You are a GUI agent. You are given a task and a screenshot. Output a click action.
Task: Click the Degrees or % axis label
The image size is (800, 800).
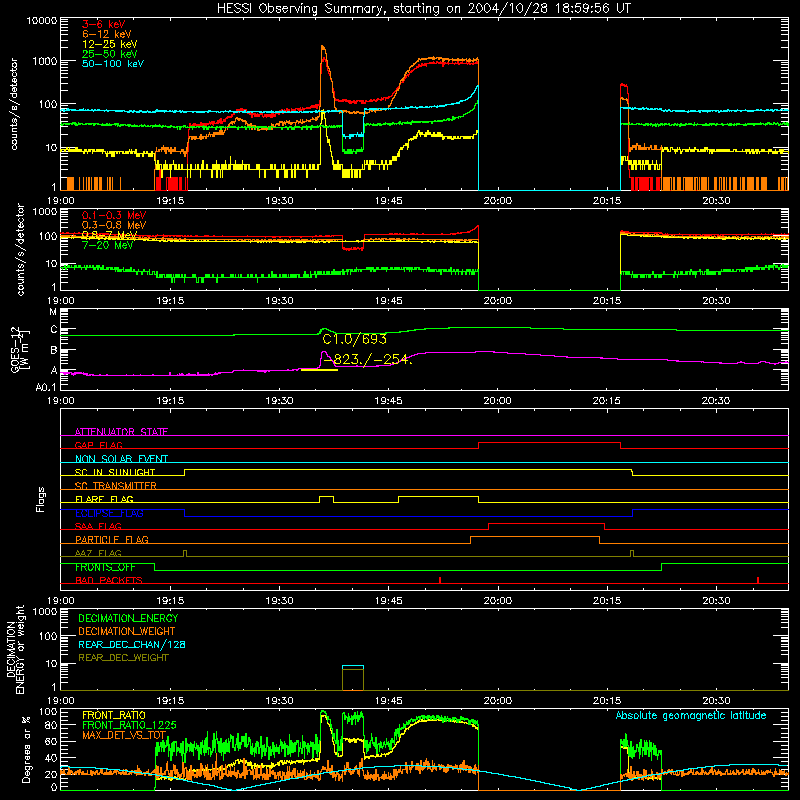pyautogui.click(x=26, y=750)
